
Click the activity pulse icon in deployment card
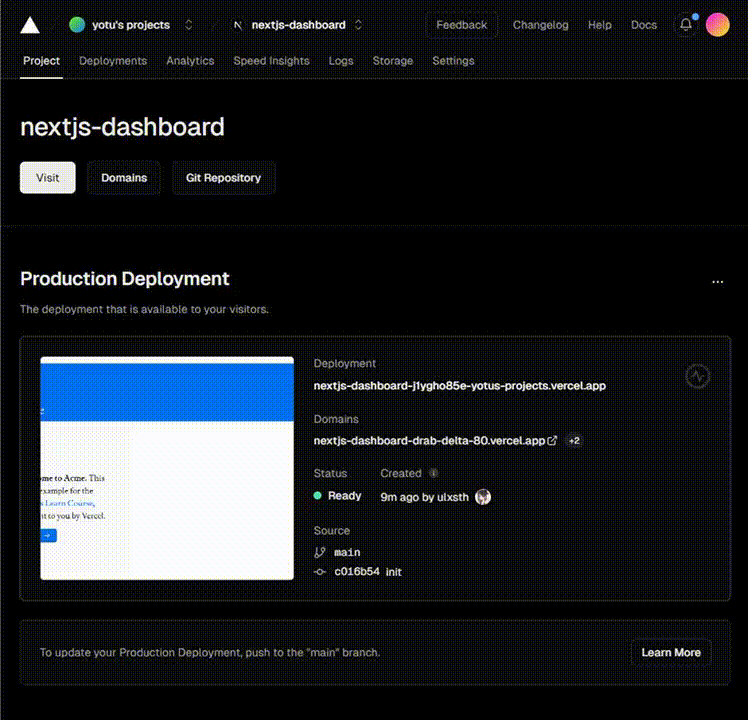tap(697, 376)
